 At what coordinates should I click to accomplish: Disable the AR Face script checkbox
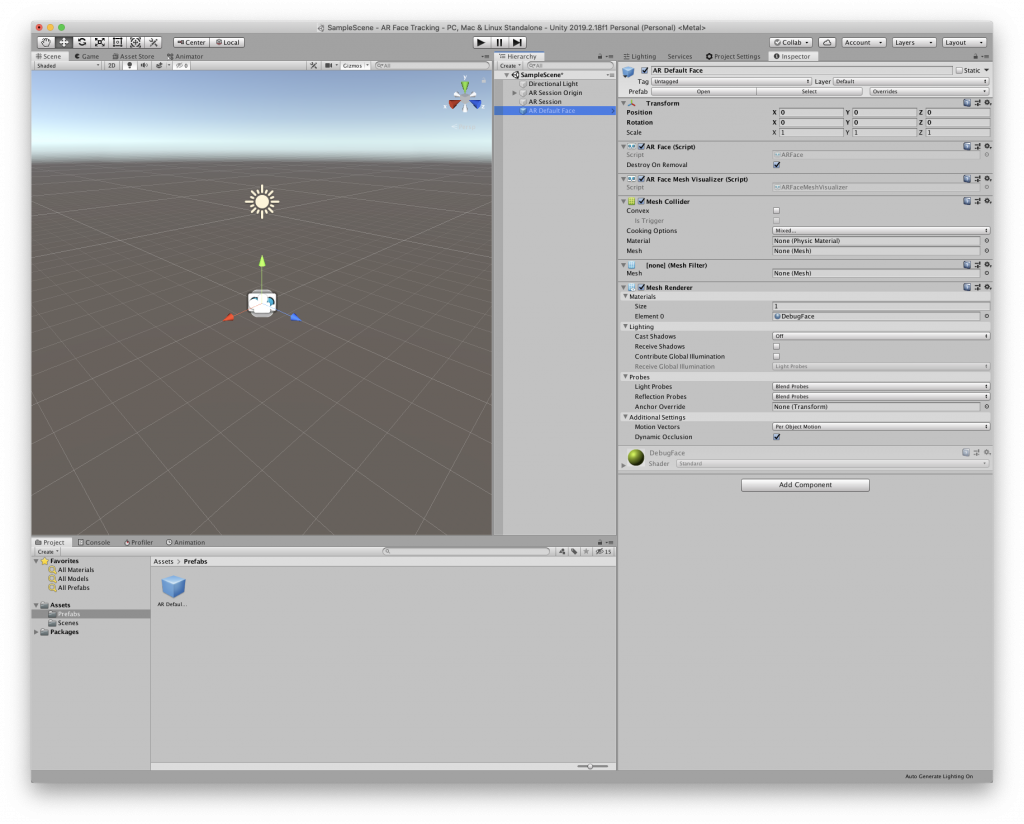641,147
